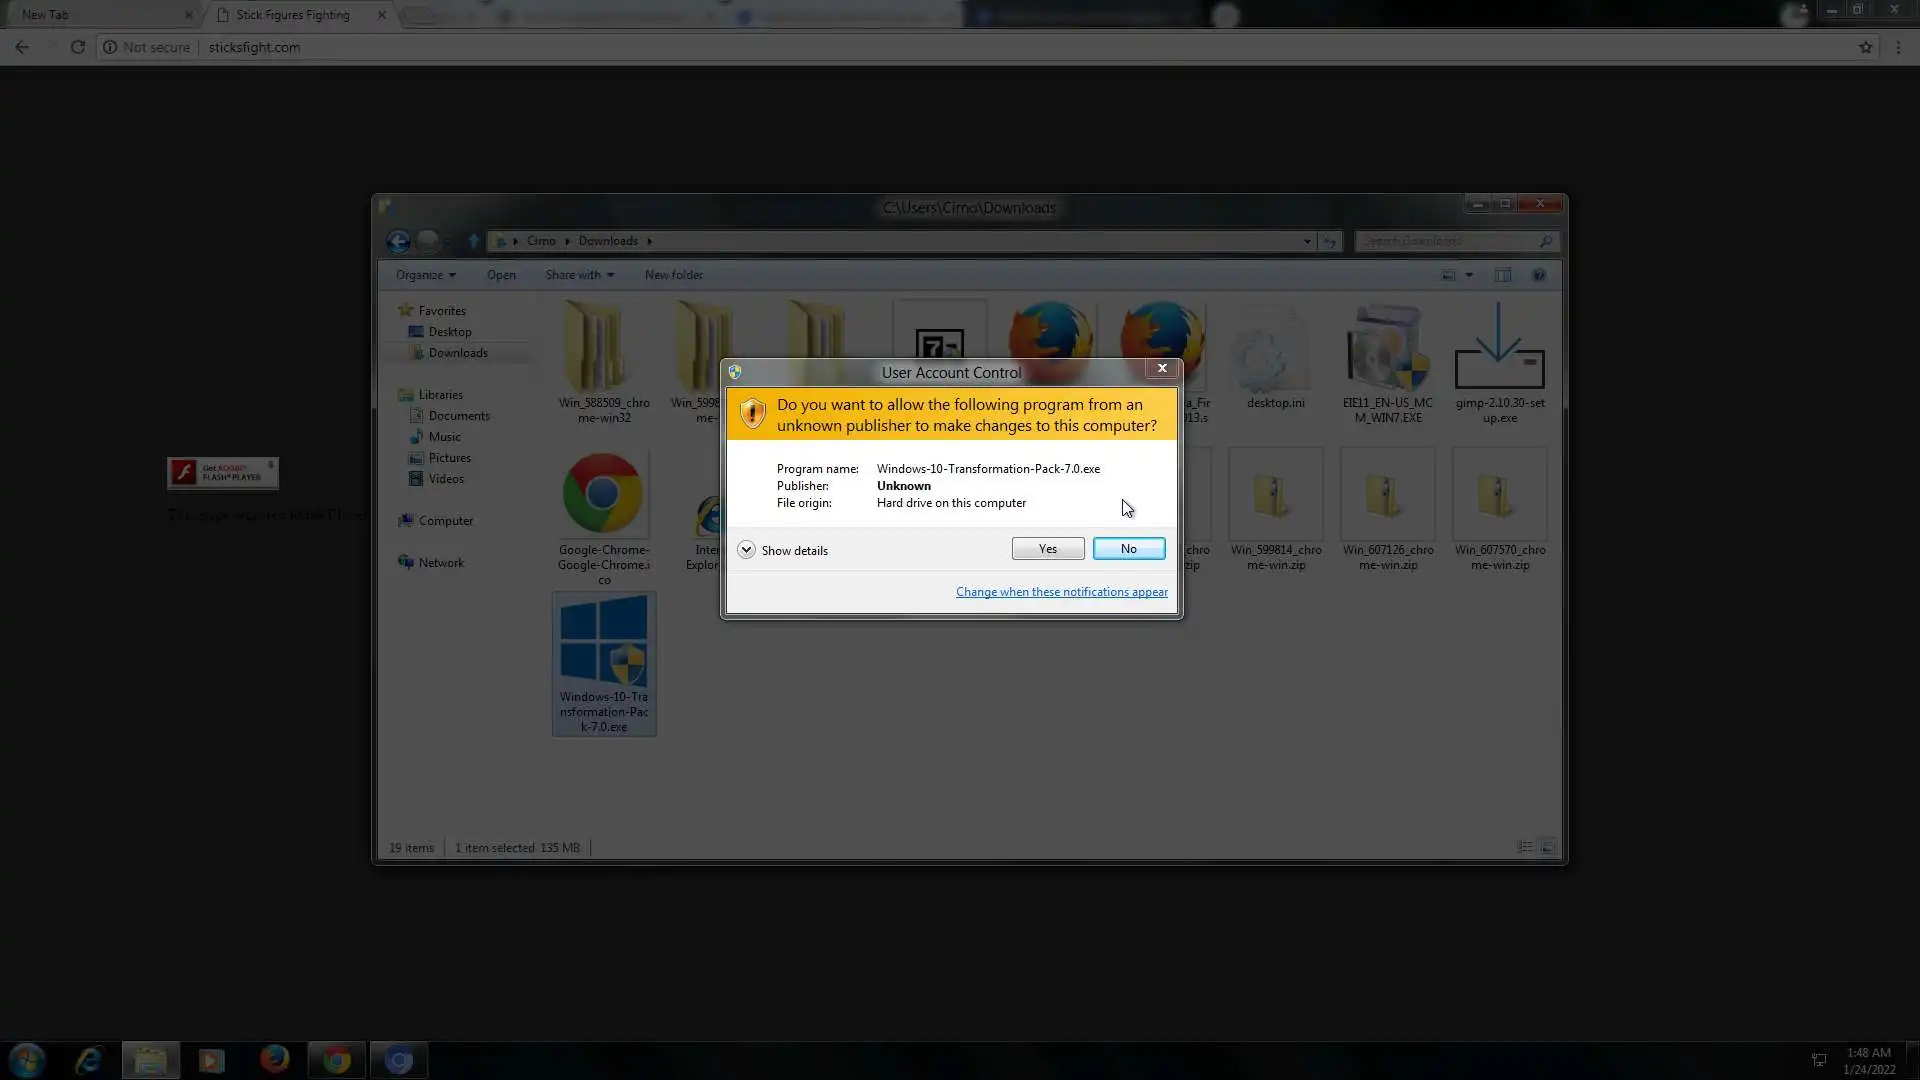
Task: Open Change when these notifications appear link
Action: point(1061,592)
